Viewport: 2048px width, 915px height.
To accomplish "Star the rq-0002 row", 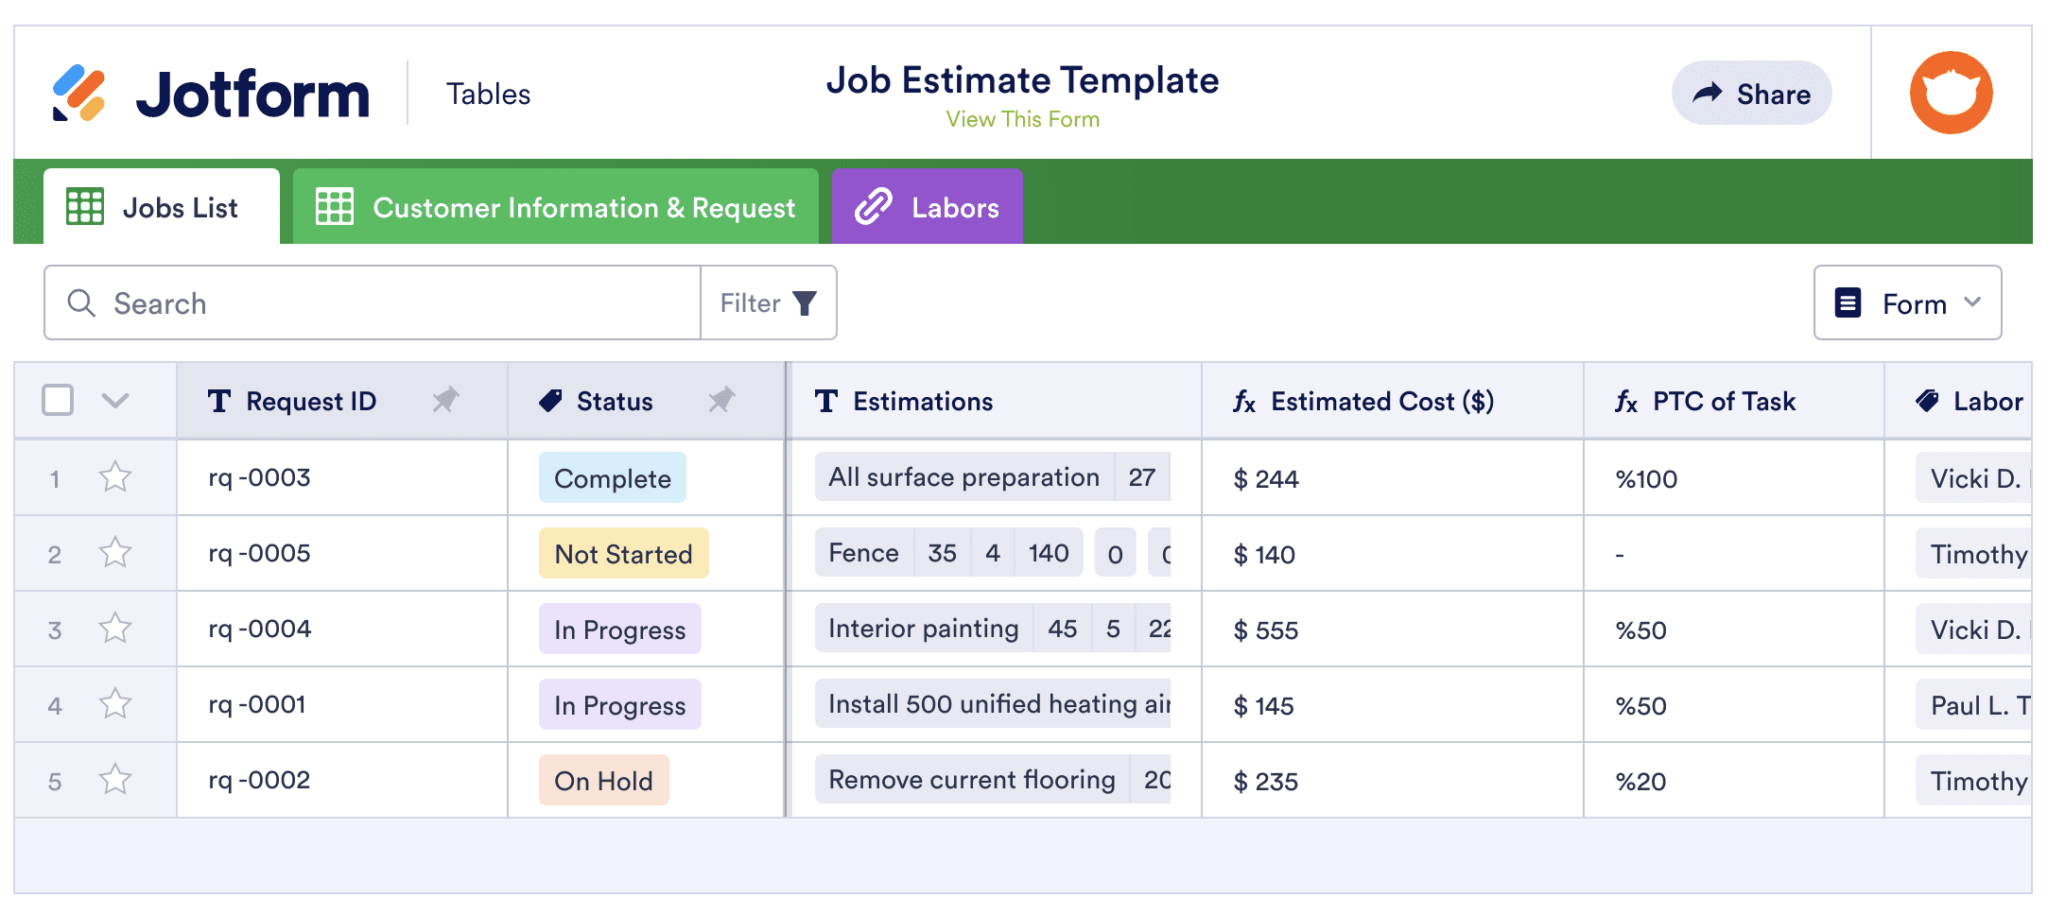I will click(113, 779).
